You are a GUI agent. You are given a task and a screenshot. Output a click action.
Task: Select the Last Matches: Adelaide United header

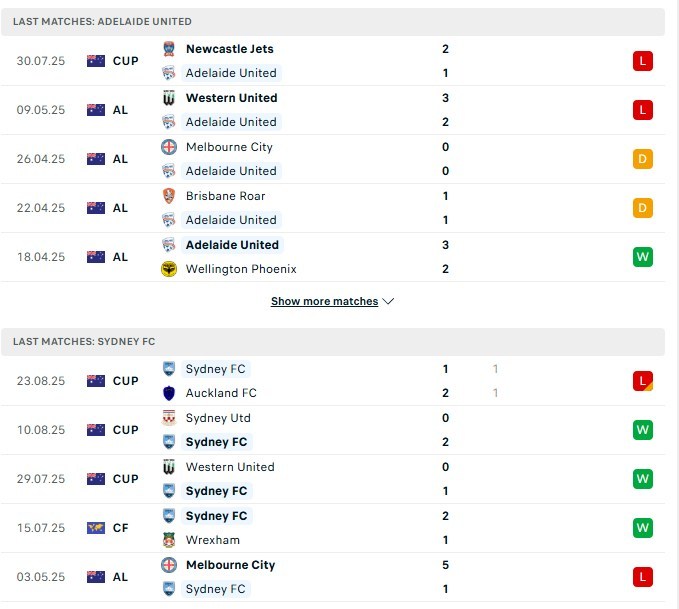click(102, 22)
